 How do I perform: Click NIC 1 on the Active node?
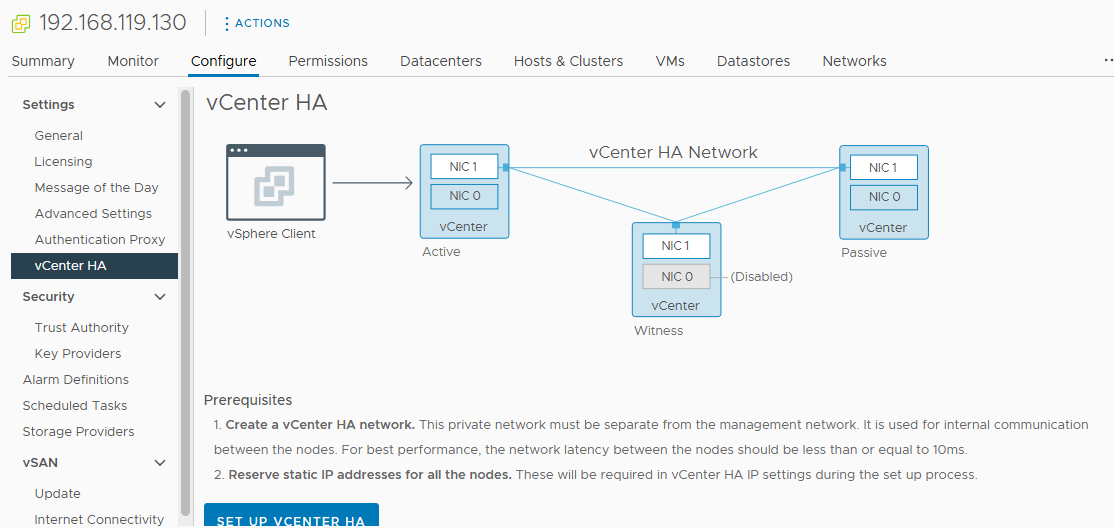click(464, 168)
